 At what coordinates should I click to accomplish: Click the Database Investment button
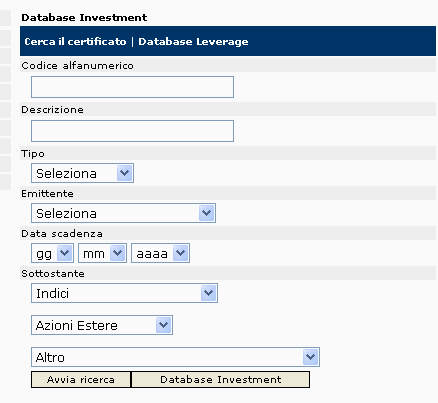221,380
